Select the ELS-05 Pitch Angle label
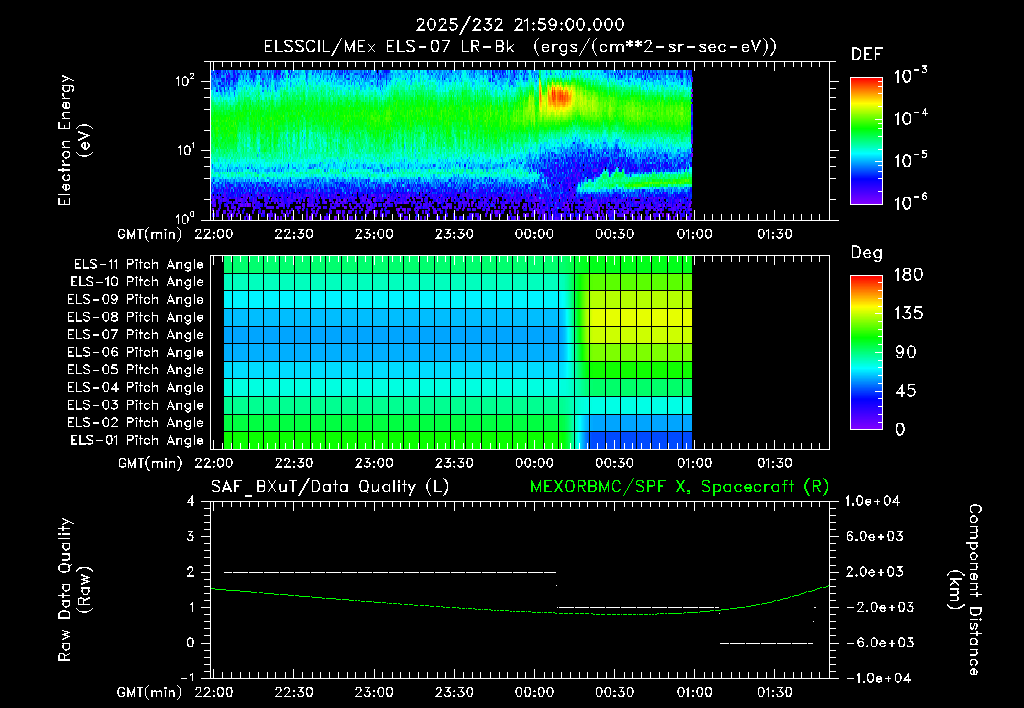Screen dimensions: 1024x708 (x=135, y=370)
